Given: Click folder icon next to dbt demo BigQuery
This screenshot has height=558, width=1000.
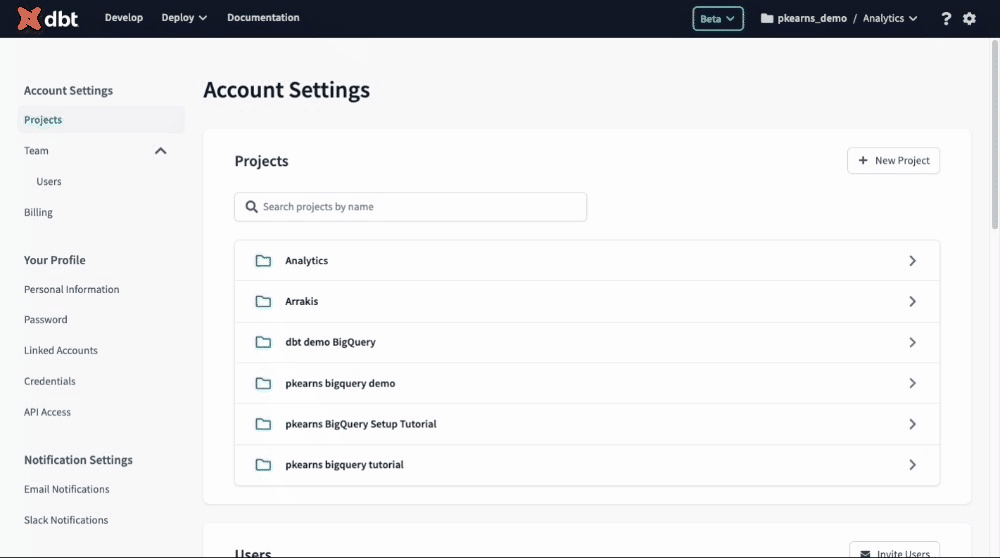Looking at the screenshot, I should [x=263, y=343].
